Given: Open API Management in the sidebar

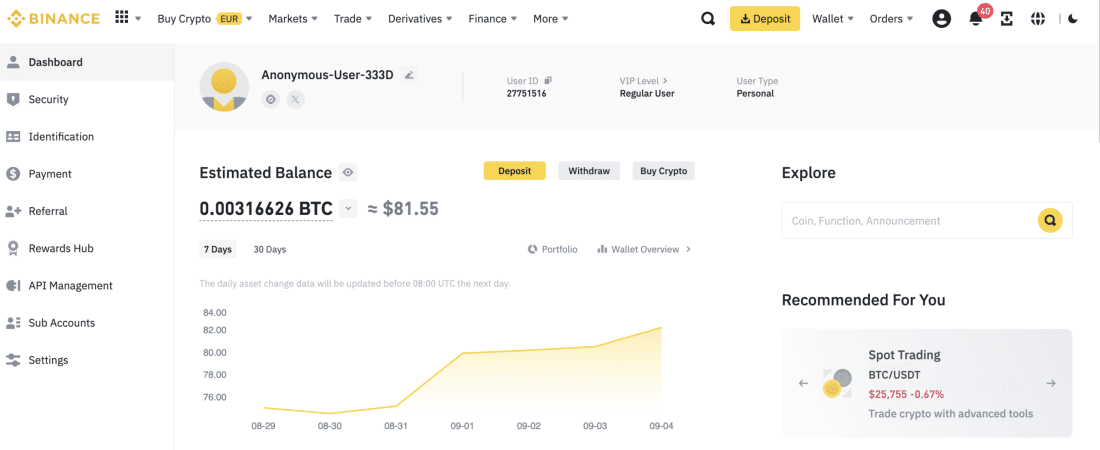Looking at the screenshot, I should click(x=87, y=285).
